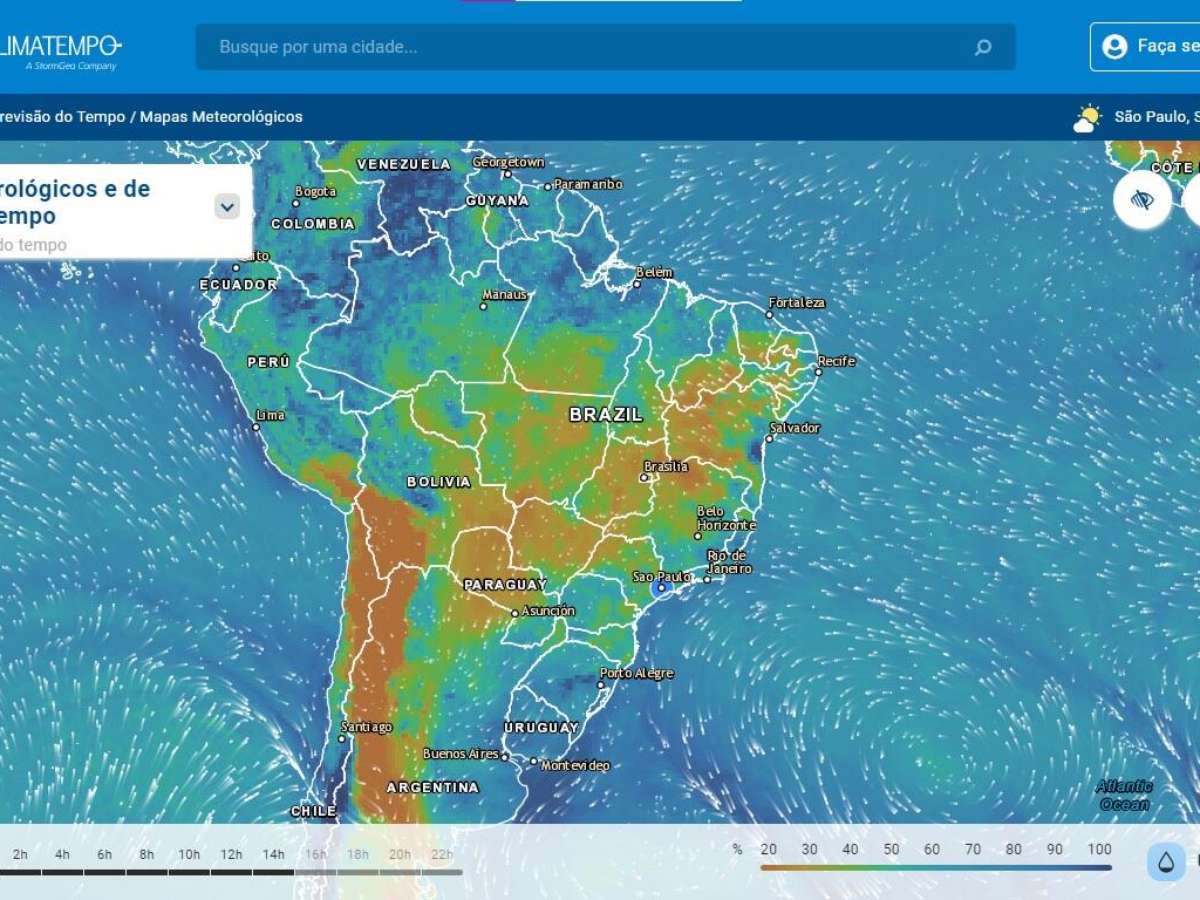This screenshot has height=900, width=1200.
Task: Select the humidity water-drop layer icon
Action: pos(1166,862)
